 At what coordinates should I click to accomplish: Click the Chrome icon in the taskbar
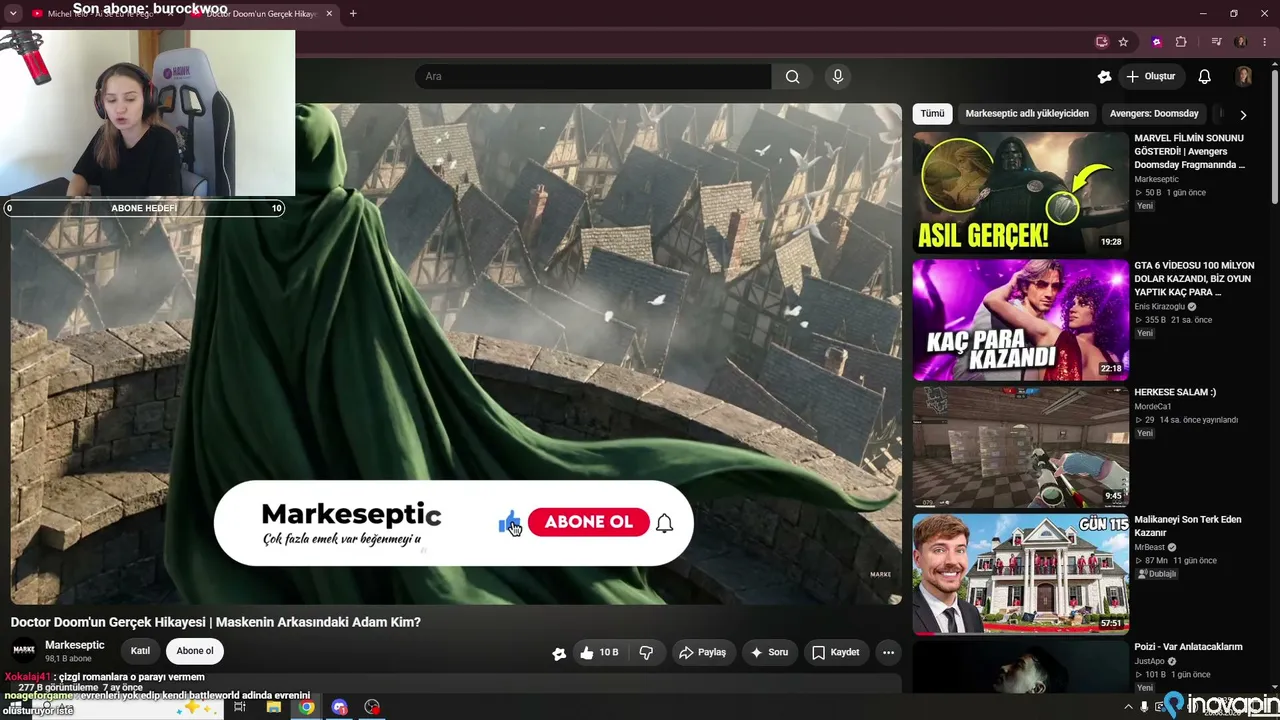(x=306, y=707)
